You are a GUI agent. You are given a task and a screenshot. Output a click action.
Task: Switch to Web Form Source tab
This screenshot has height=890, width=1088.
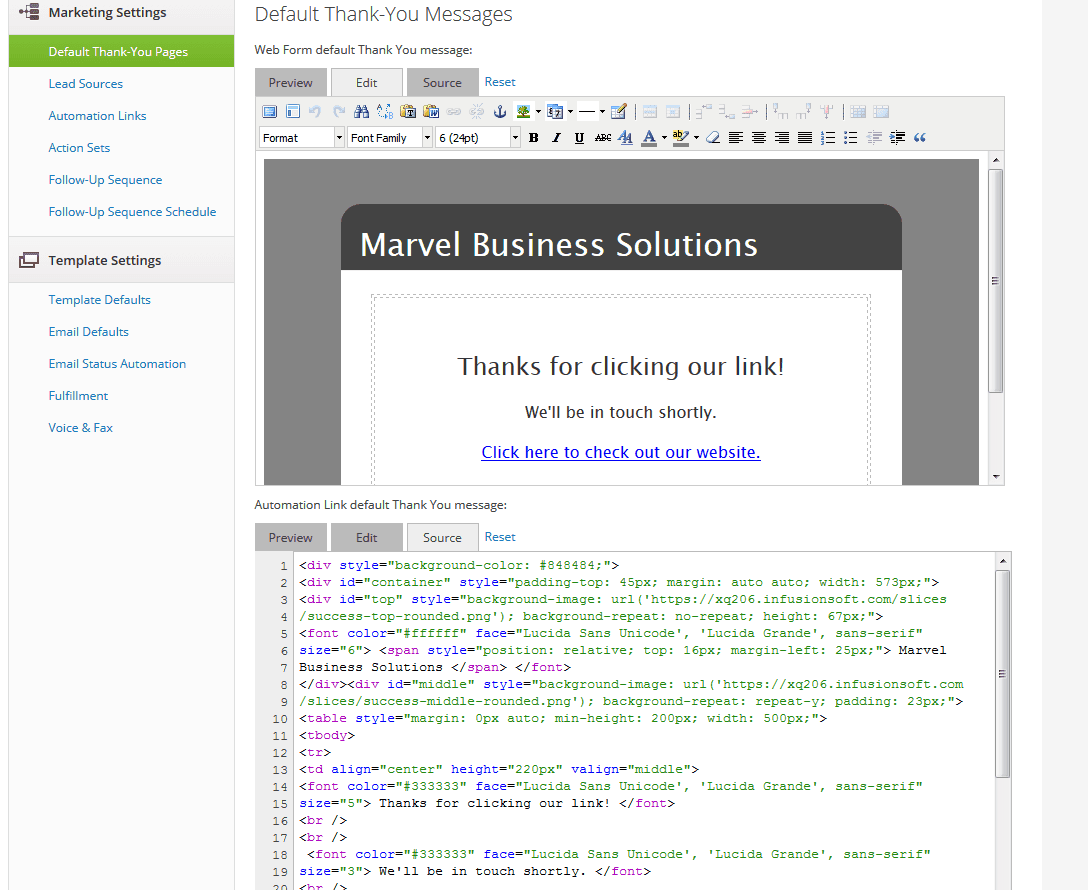tap(443, 83)
